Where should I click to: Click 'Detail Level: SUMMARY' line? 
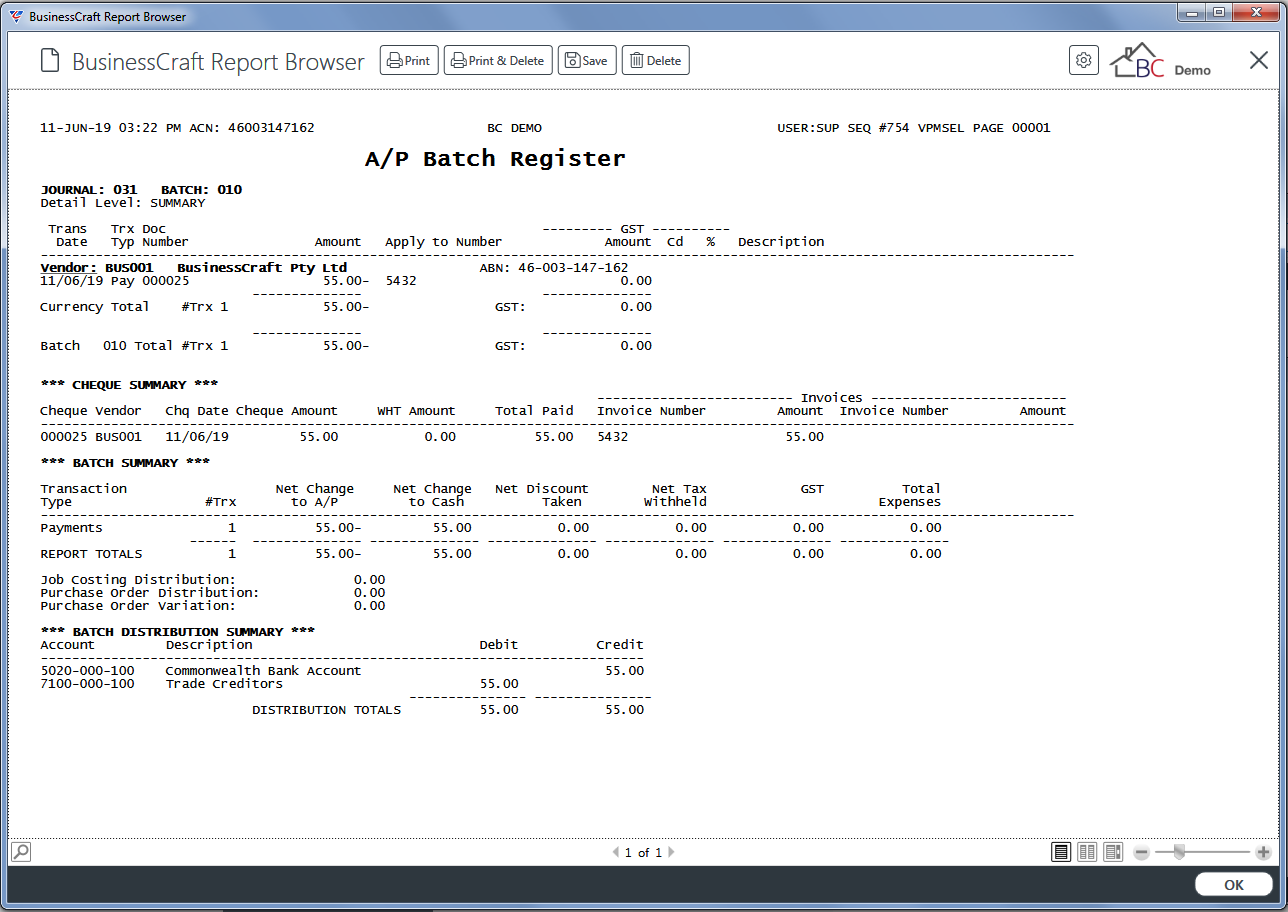click(x=123, y=203)
